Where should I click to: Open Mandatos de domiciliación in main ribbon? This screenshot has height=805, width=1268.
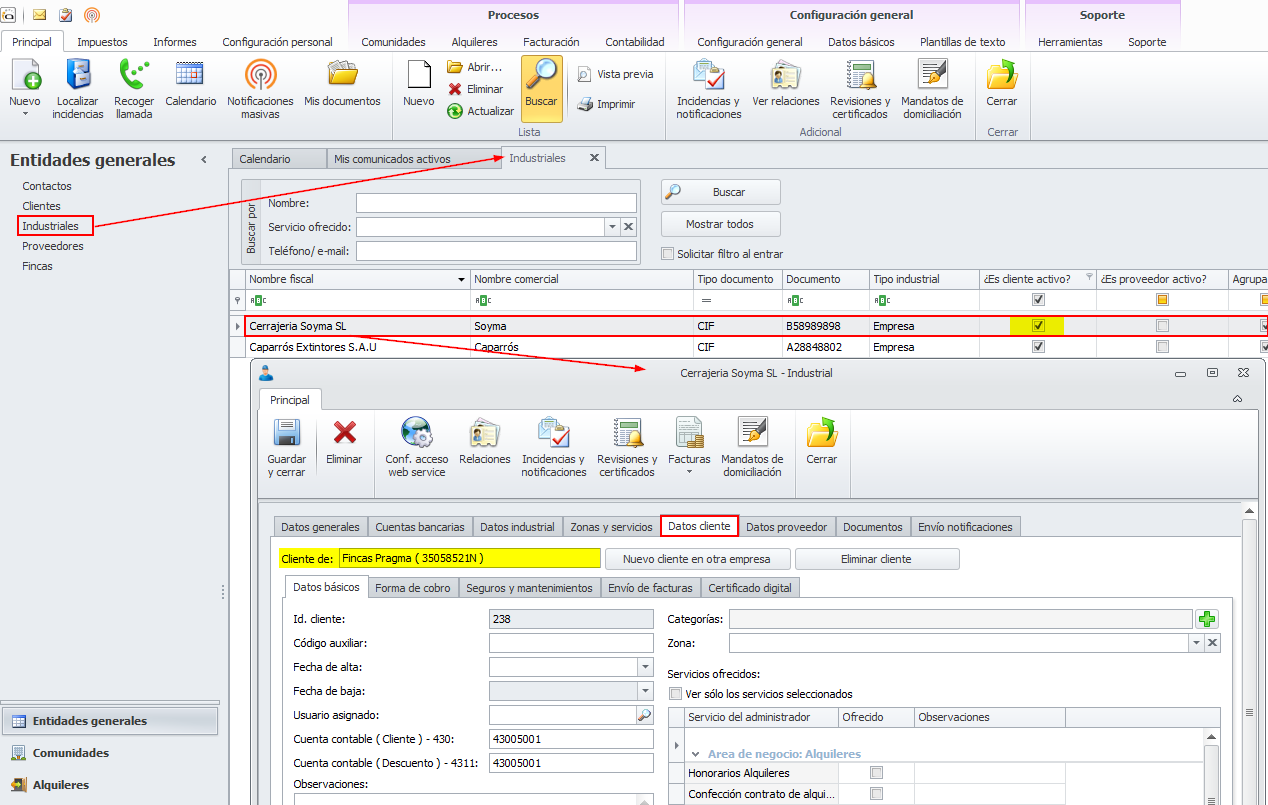(x=932, y=90)
